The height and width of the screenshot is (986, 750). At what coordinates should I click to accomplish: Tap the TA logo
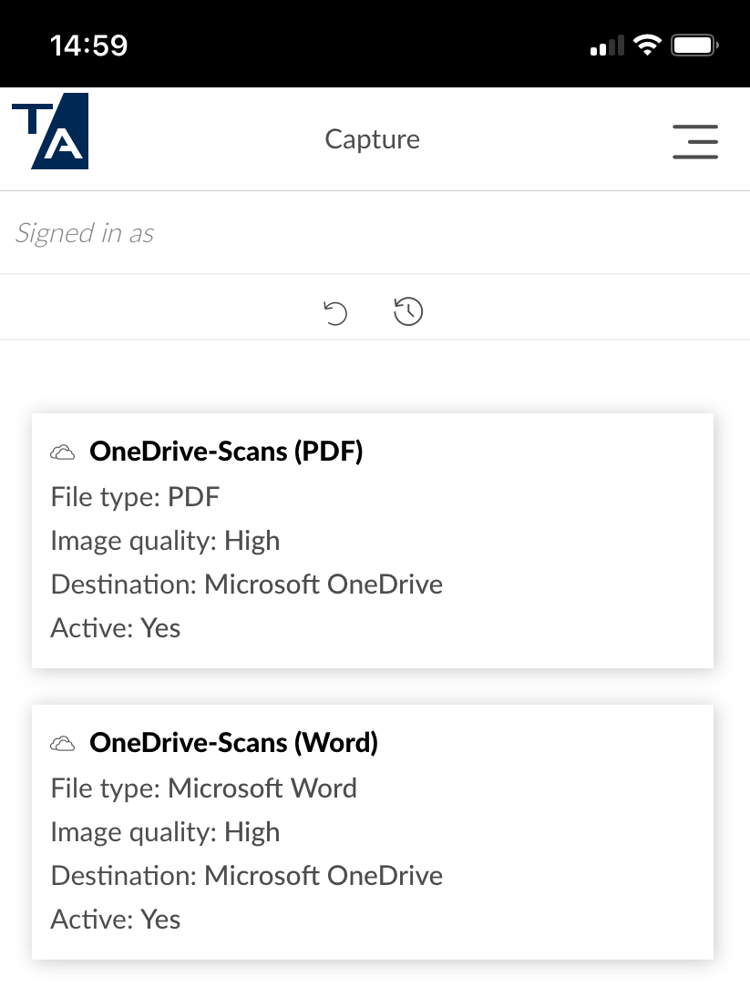(50, 131)
